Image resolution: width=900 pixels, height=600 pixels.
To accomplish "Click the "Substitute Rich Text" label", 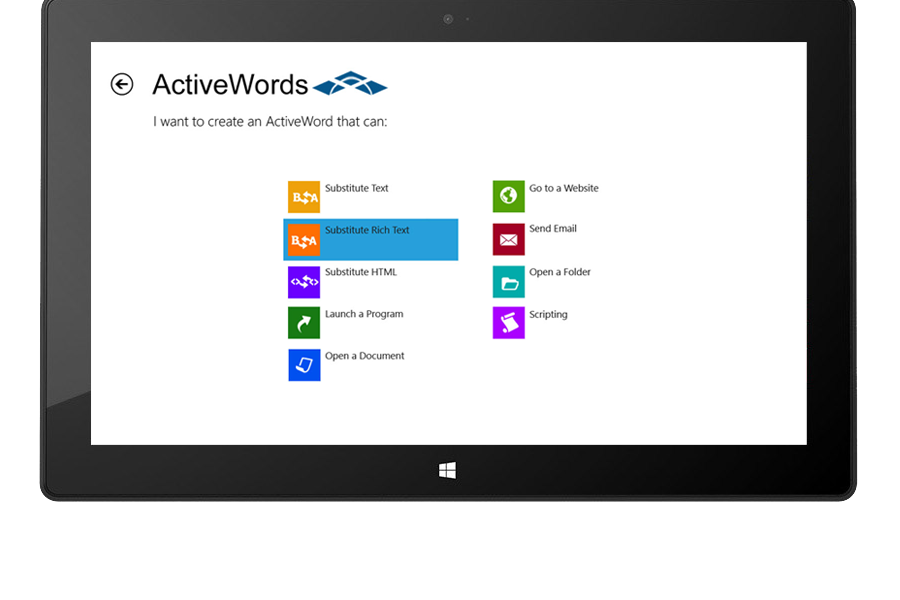I will pyautogui.click(x=367, y=230).
